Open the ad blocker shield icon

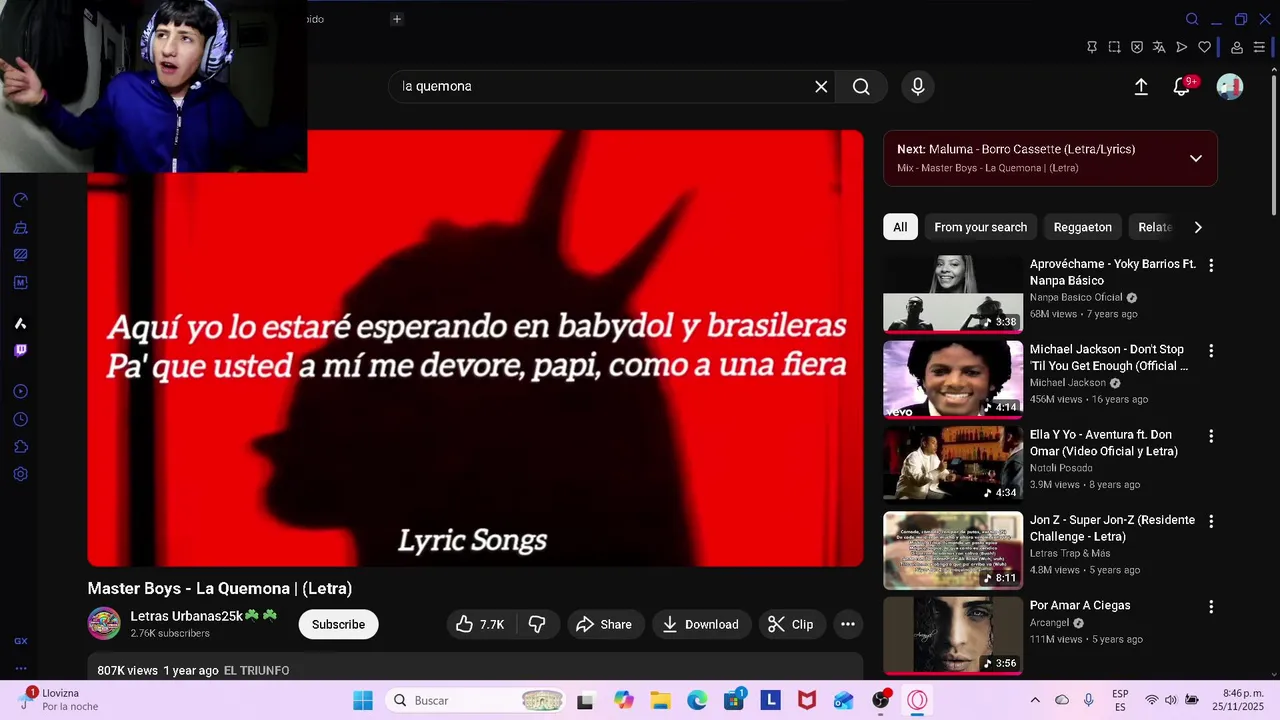[1137, 47]
